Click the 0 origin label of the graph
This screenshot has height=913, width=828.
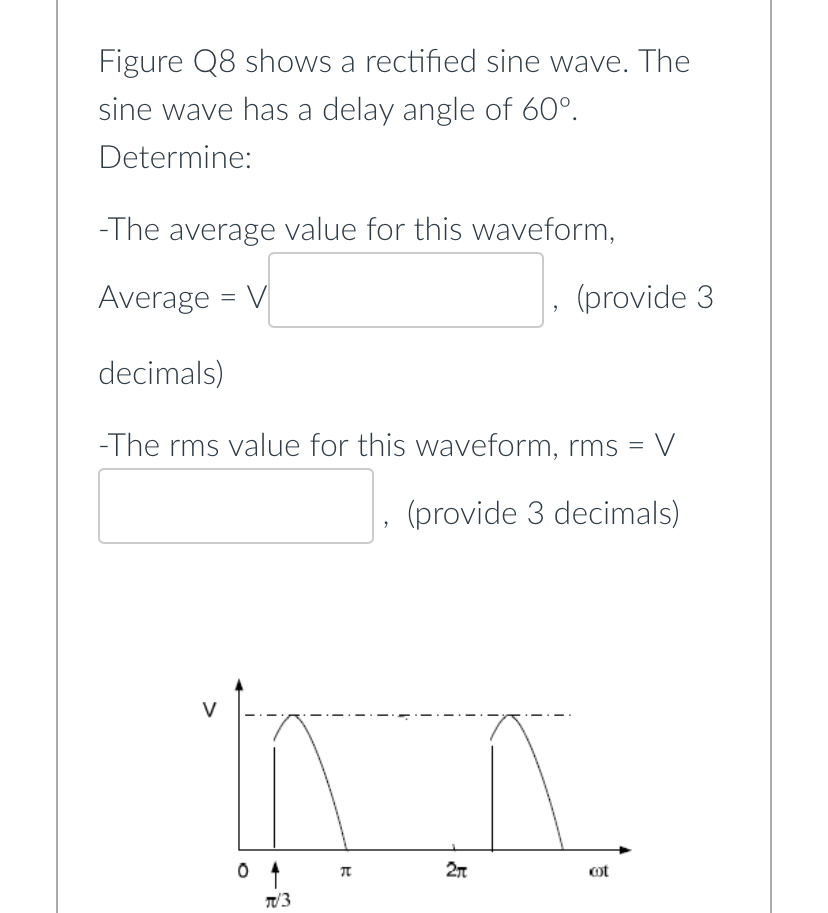242,869
